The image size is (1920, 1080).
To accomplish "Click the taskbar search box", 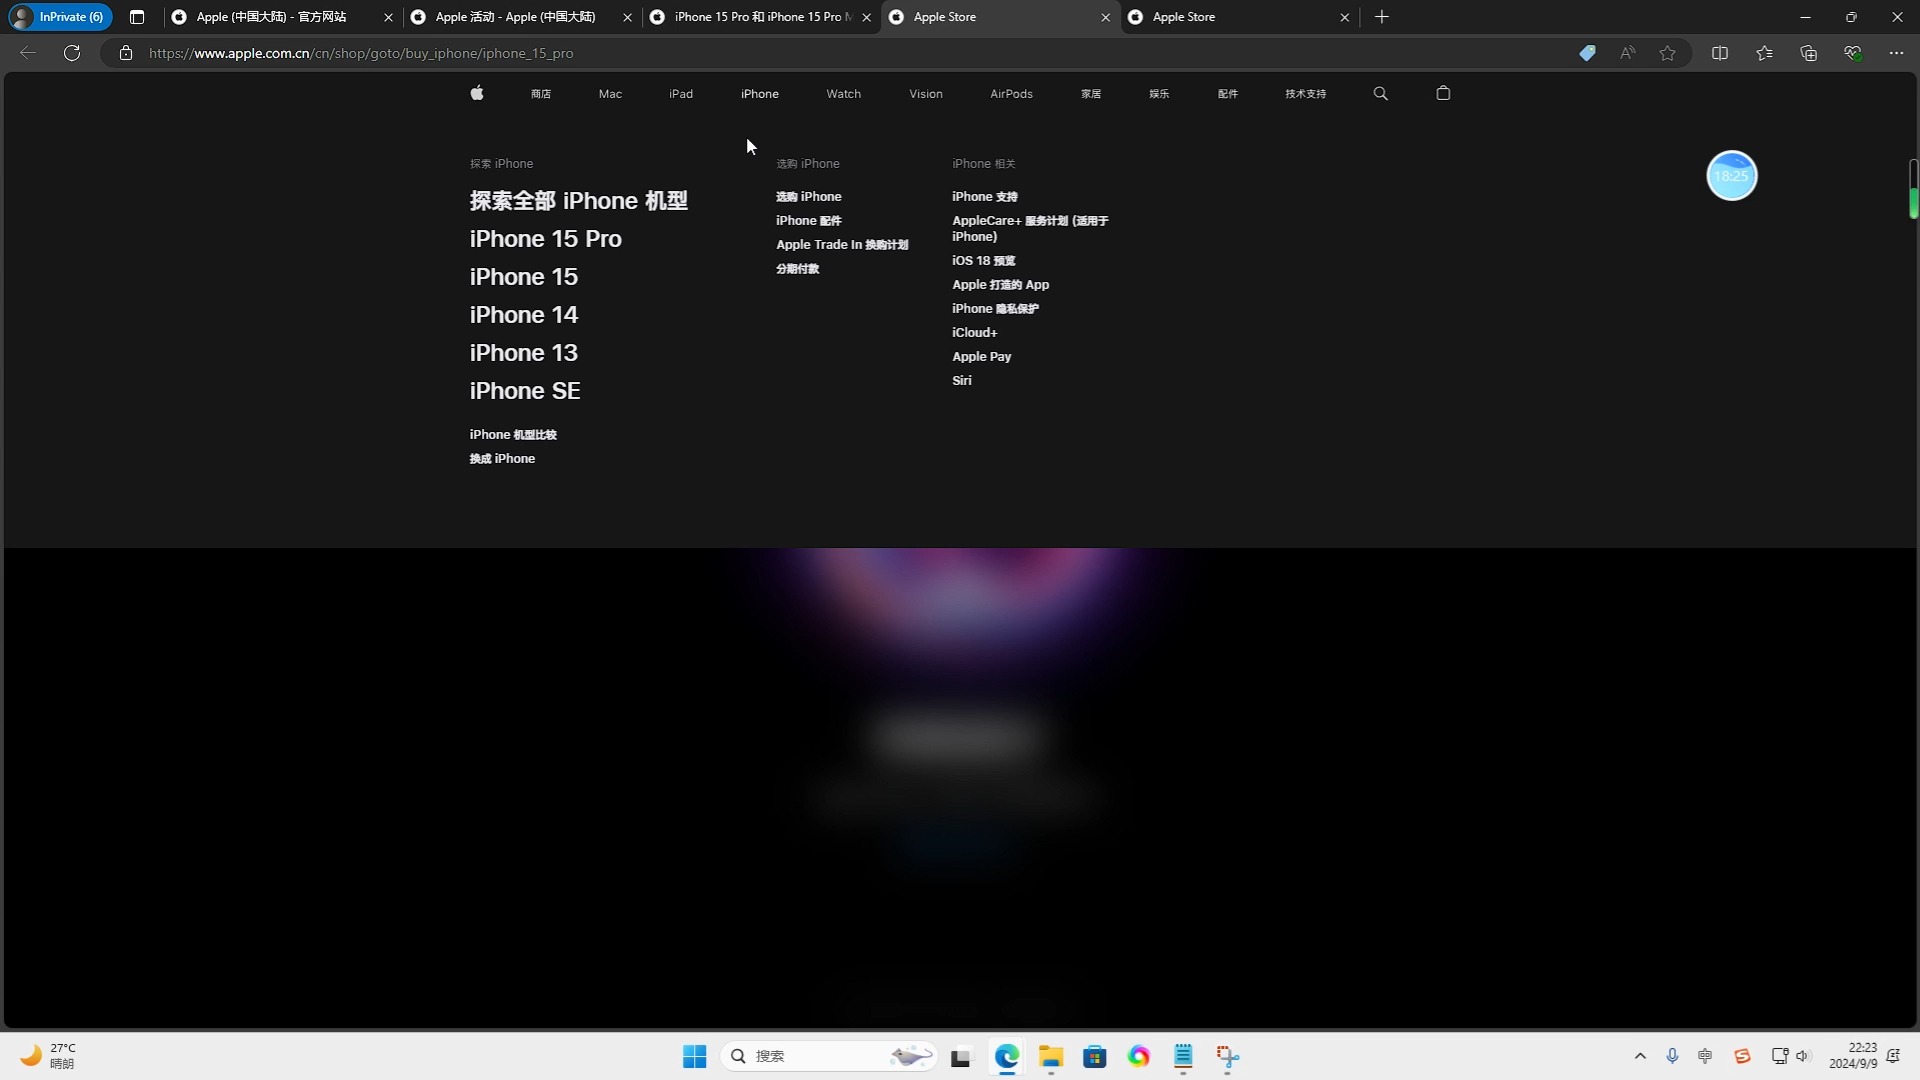I will pyautogui.click(x=828, y=1056).
